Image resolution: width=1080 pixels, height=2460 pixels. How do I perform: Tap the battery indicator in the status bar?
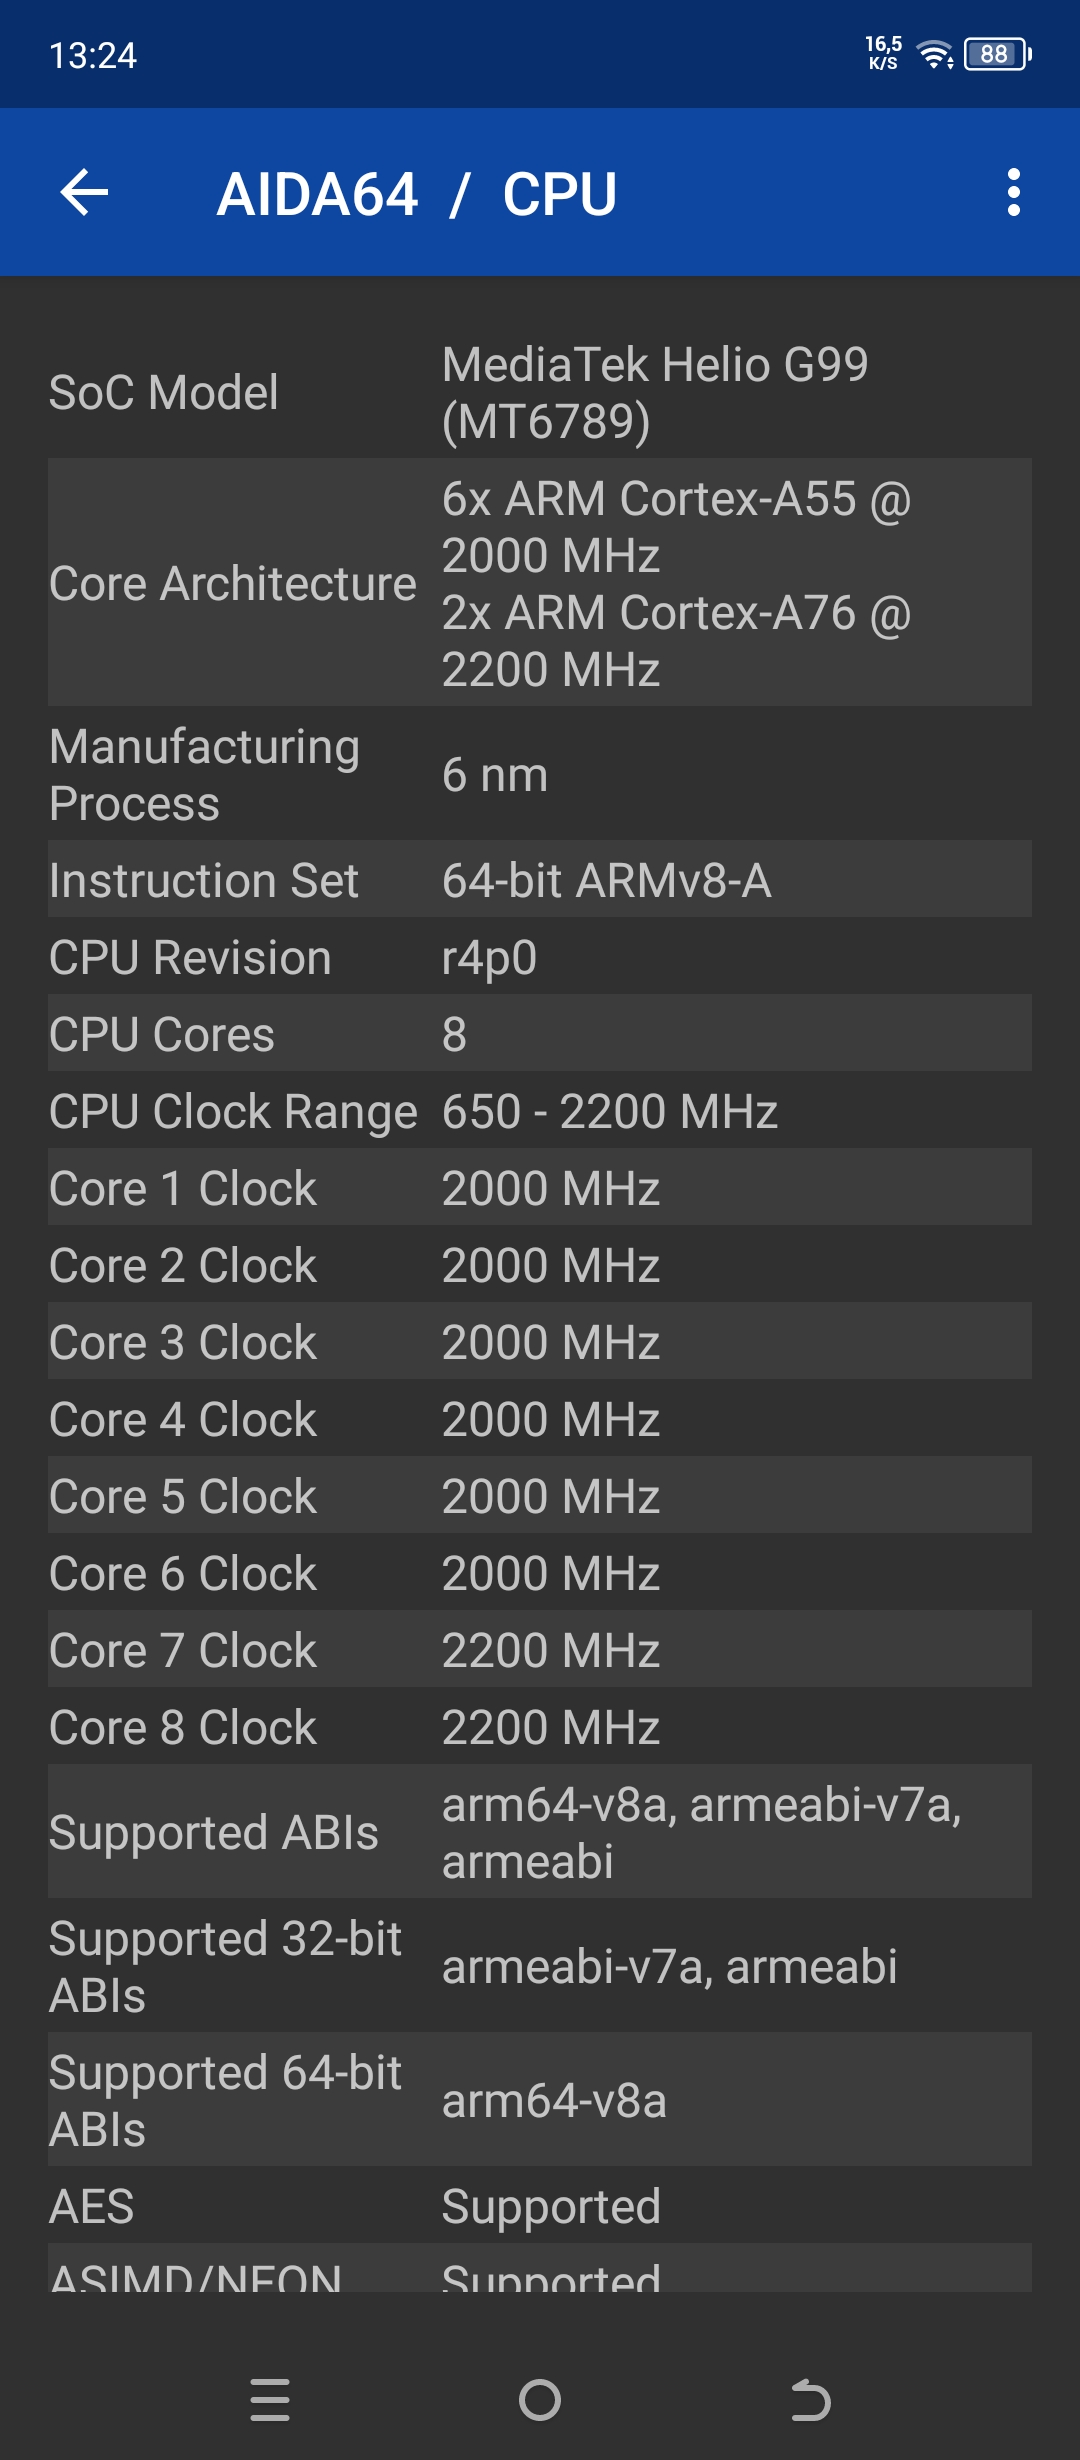coord(997,54)
